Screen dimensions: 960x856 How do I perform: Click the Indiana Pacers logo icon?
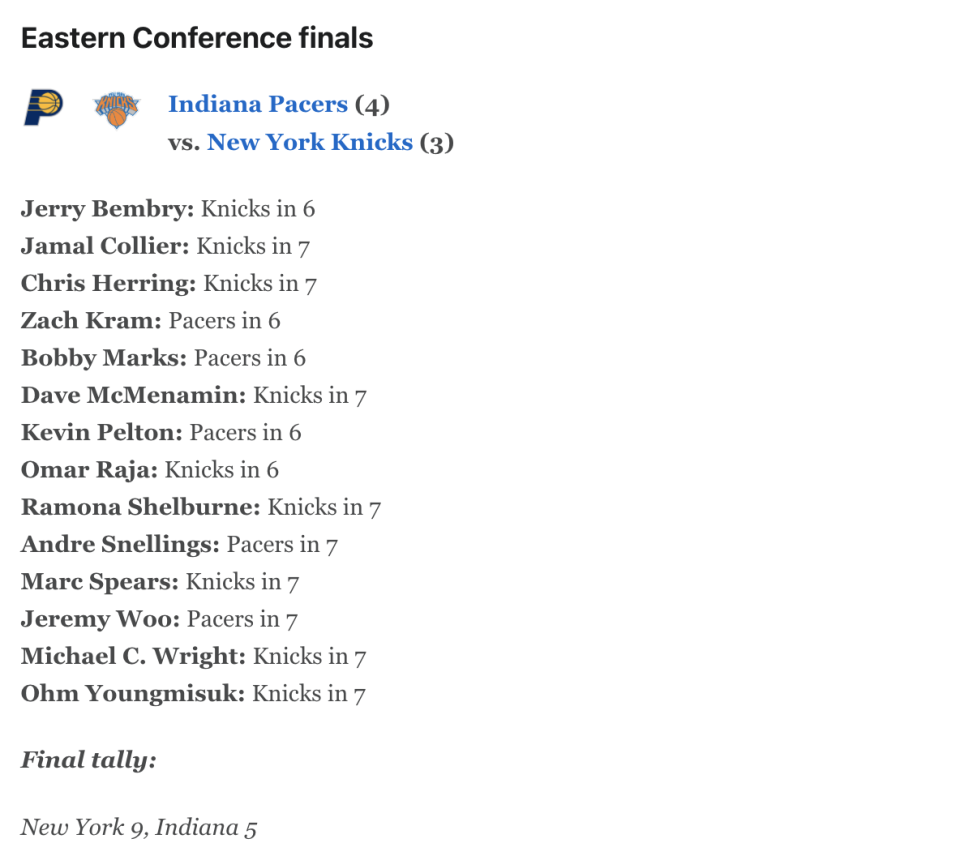43,107
